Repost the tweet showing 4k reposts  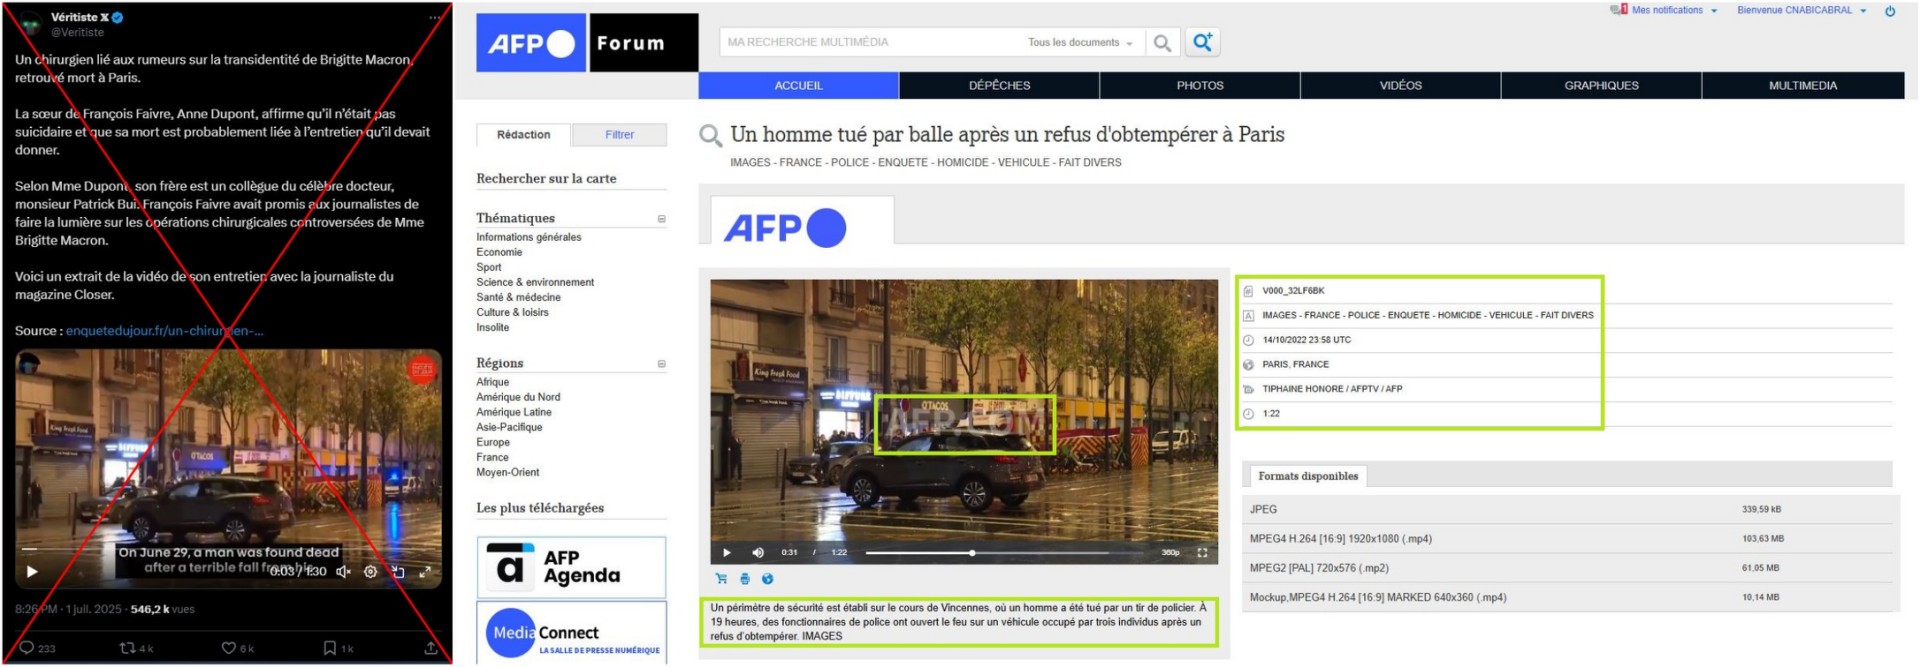click(x=137, y=648)
